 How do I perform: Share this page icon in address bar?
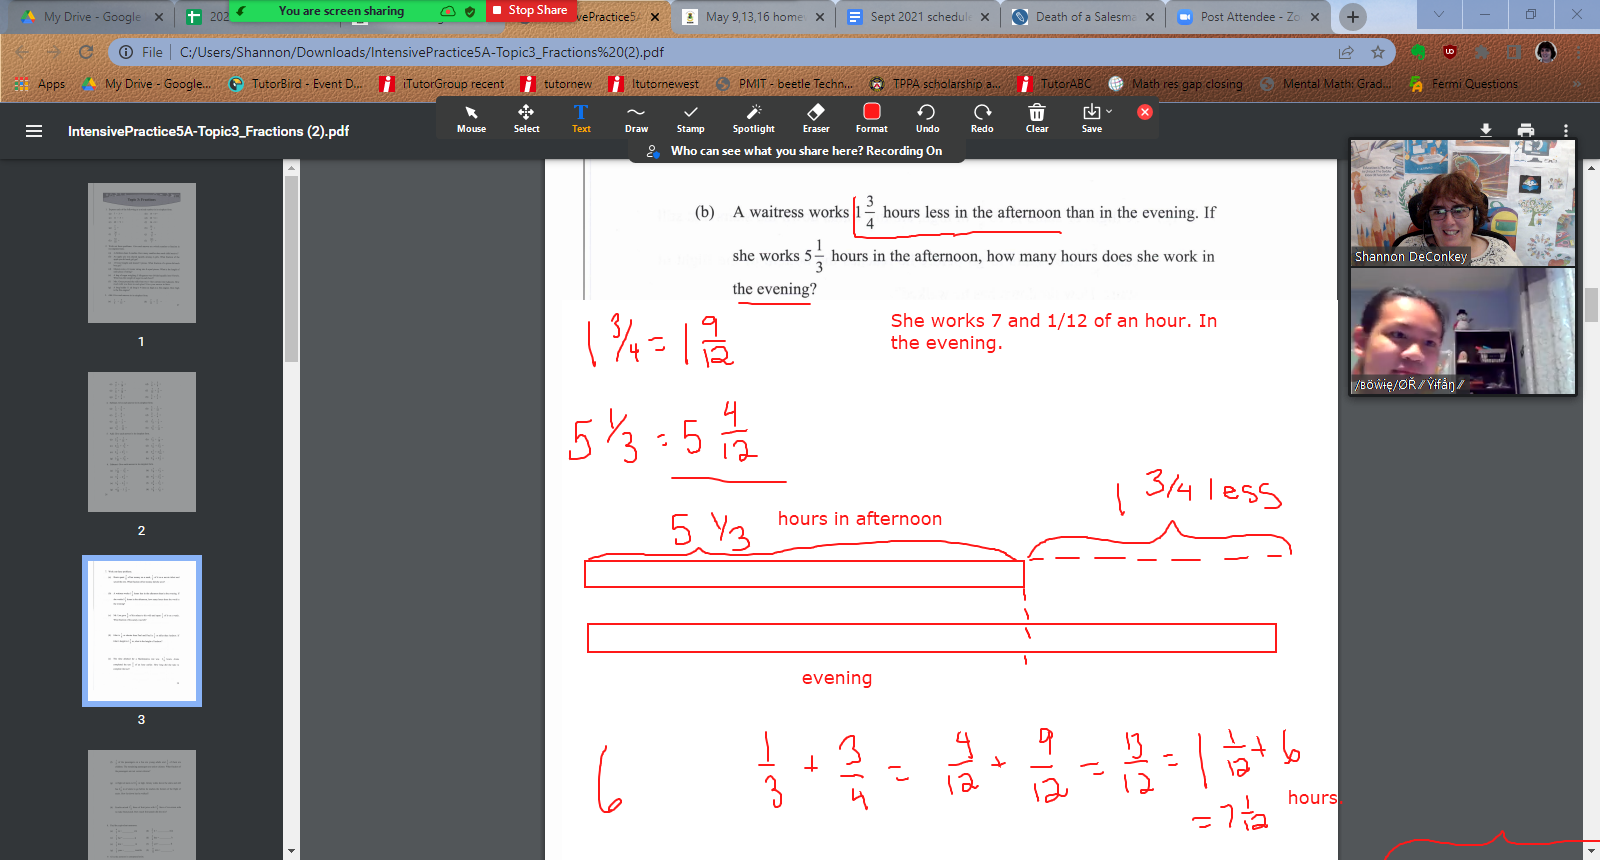point(1346,52)
